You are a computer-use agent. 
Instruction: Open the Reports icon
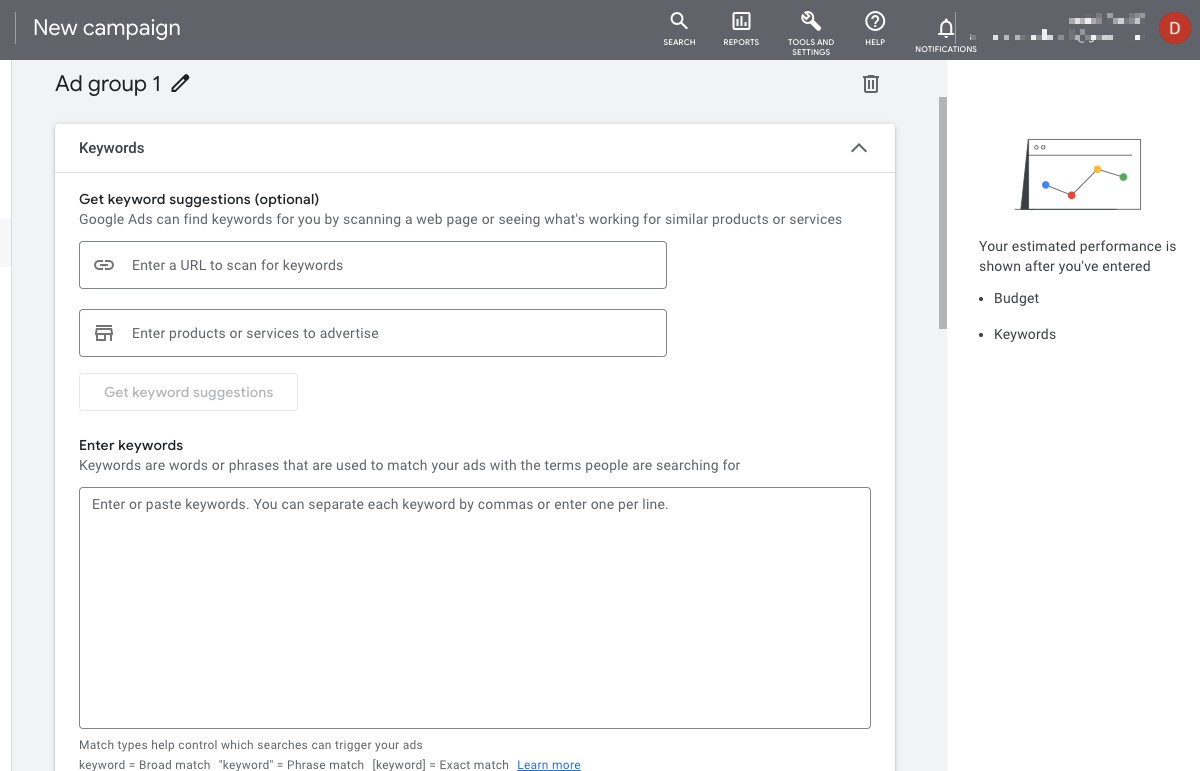click(741, 27)
